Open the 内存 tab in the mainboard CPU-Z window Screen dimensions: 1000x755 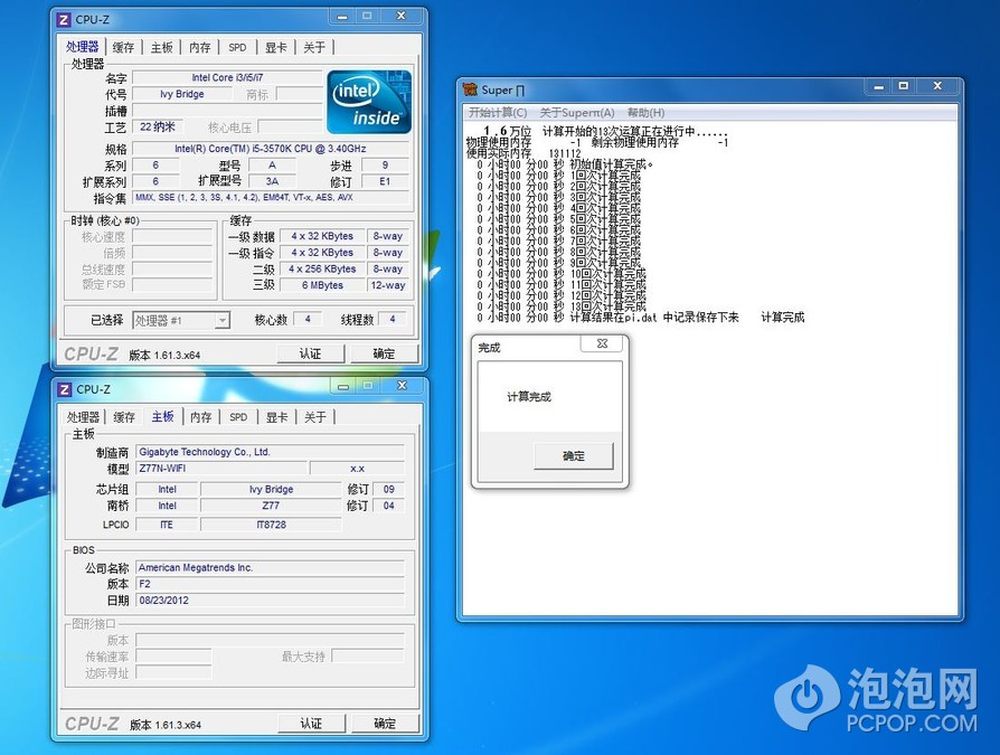point(200,417)
